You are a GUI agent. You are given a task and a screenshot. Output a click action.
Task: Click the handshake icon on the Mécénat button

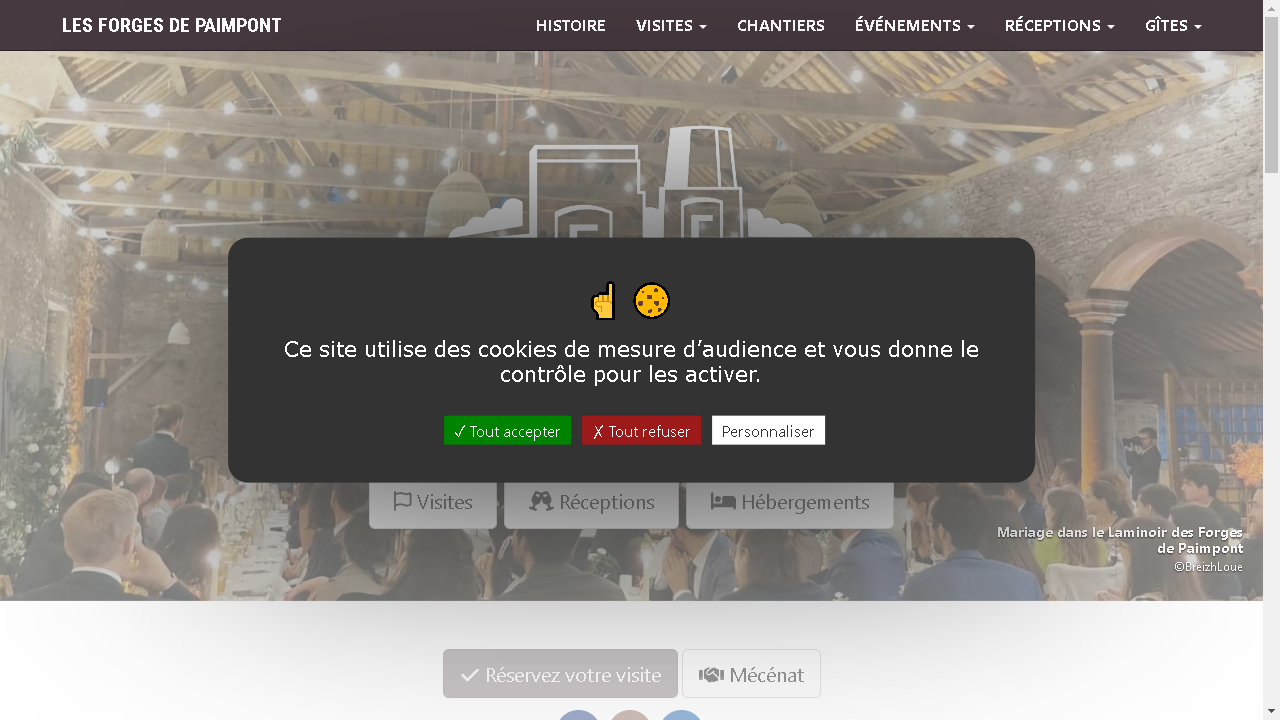tap(711, 675)
